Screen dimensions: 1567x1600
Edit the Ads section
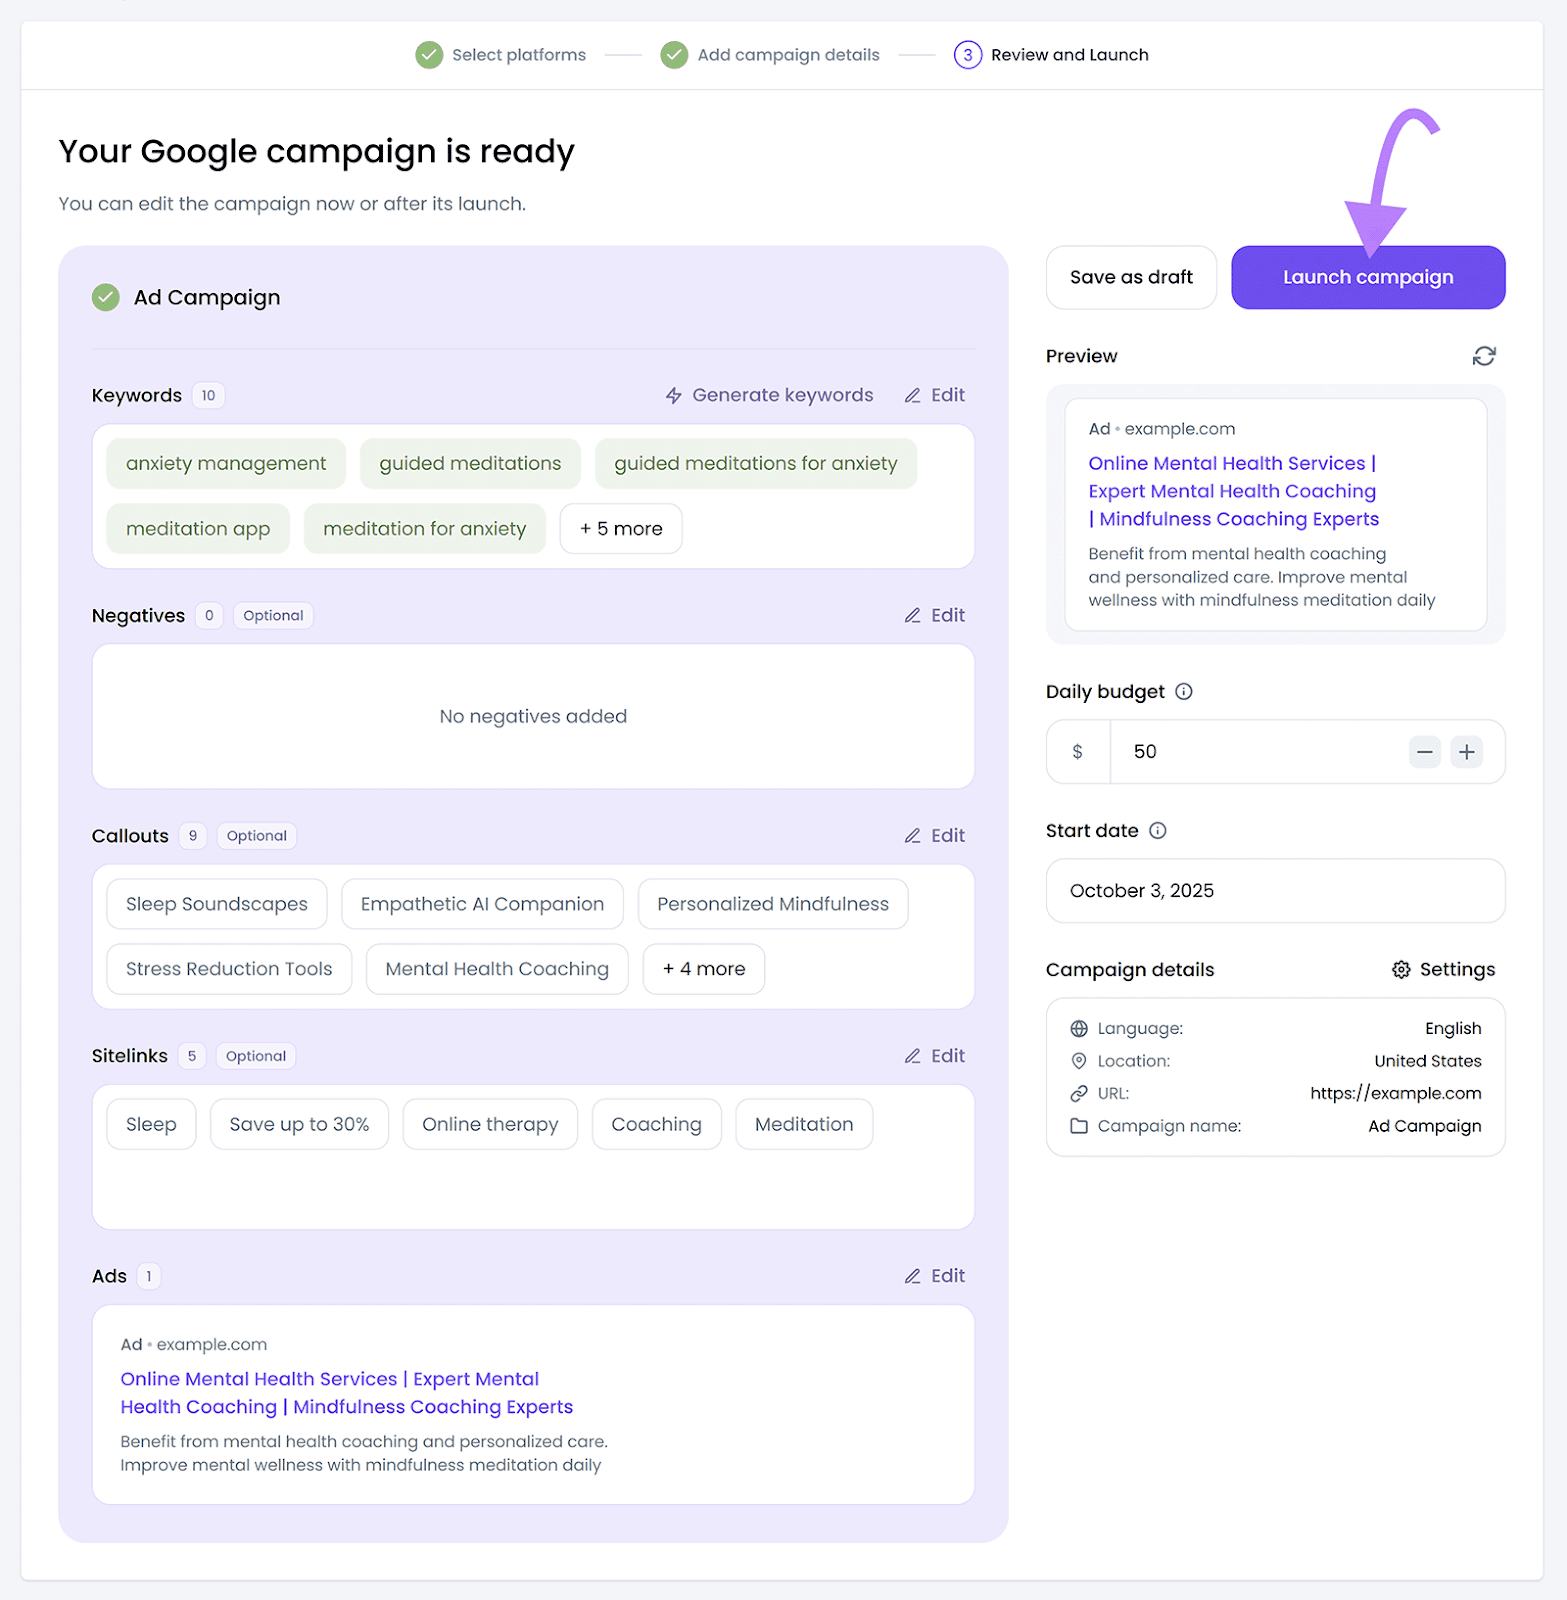tap(935, 1276)
